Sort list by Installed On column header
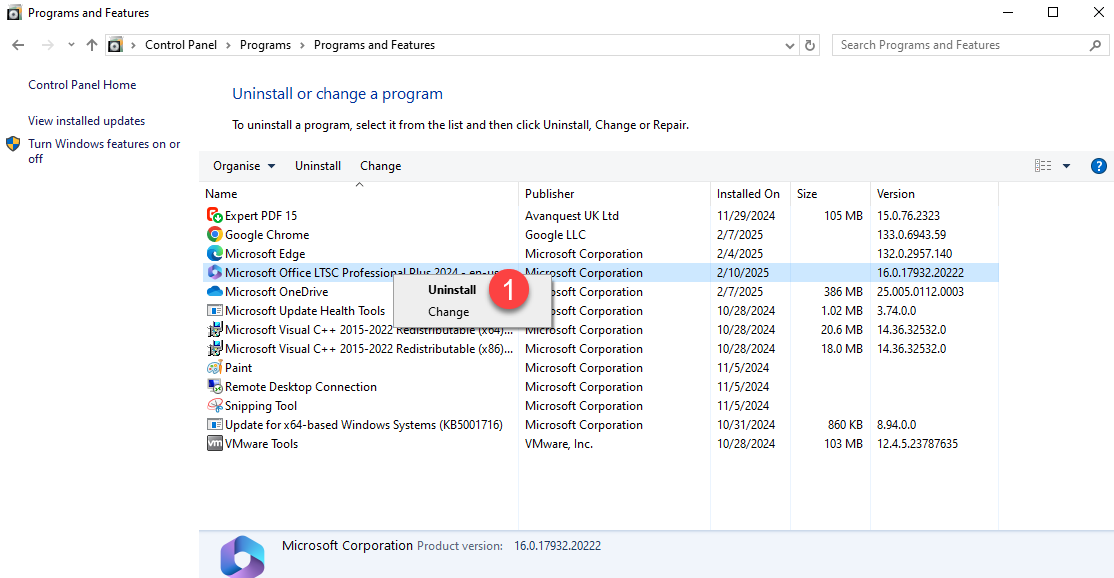 pos(750,194)
